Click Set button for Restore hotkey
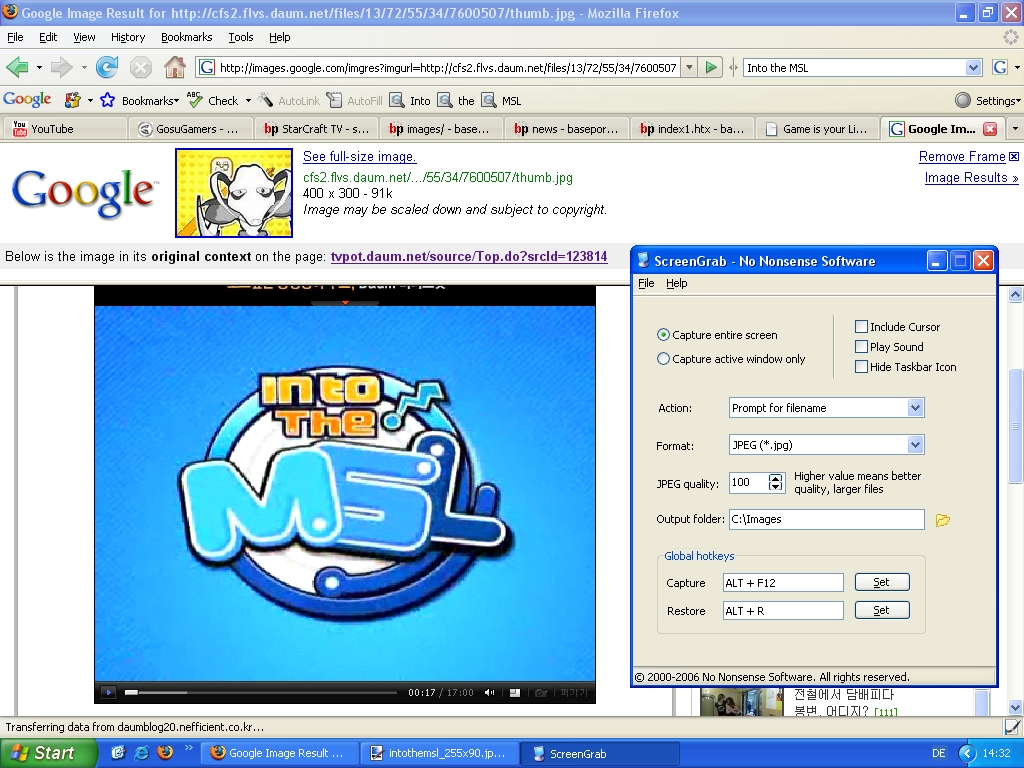 click(882, 610)
